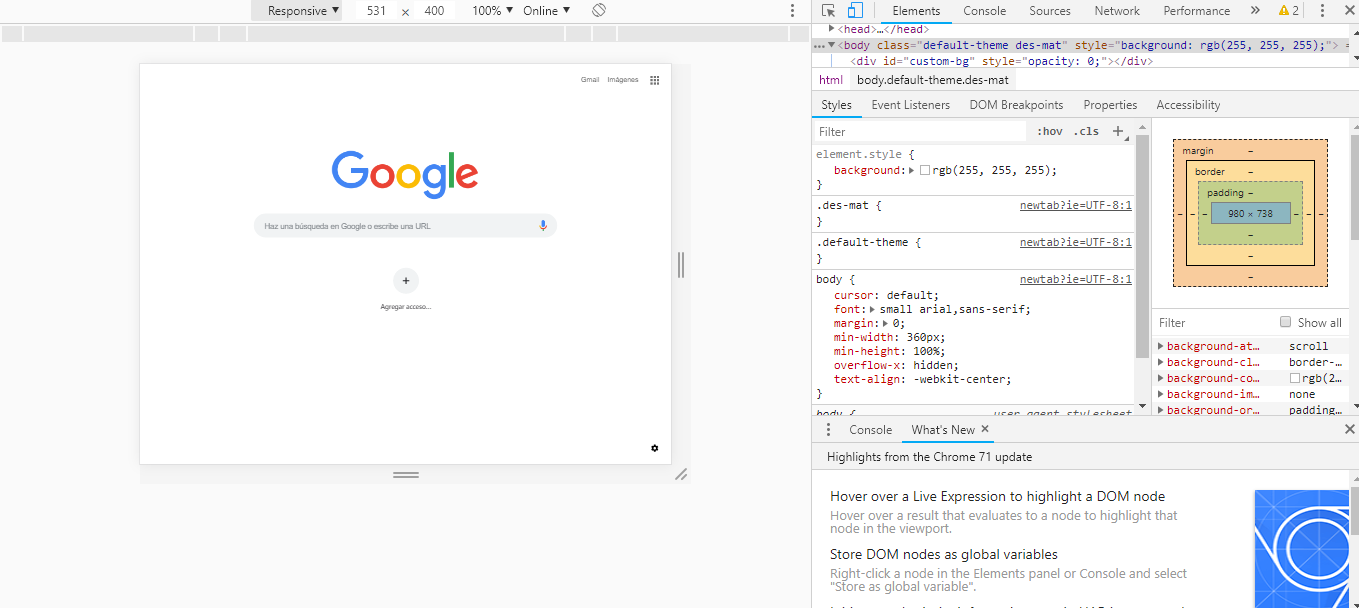The width and height of the screenshot is (1359, 608).
Task: Expand computed background-attachment property
Action: tap(1161, 347)
